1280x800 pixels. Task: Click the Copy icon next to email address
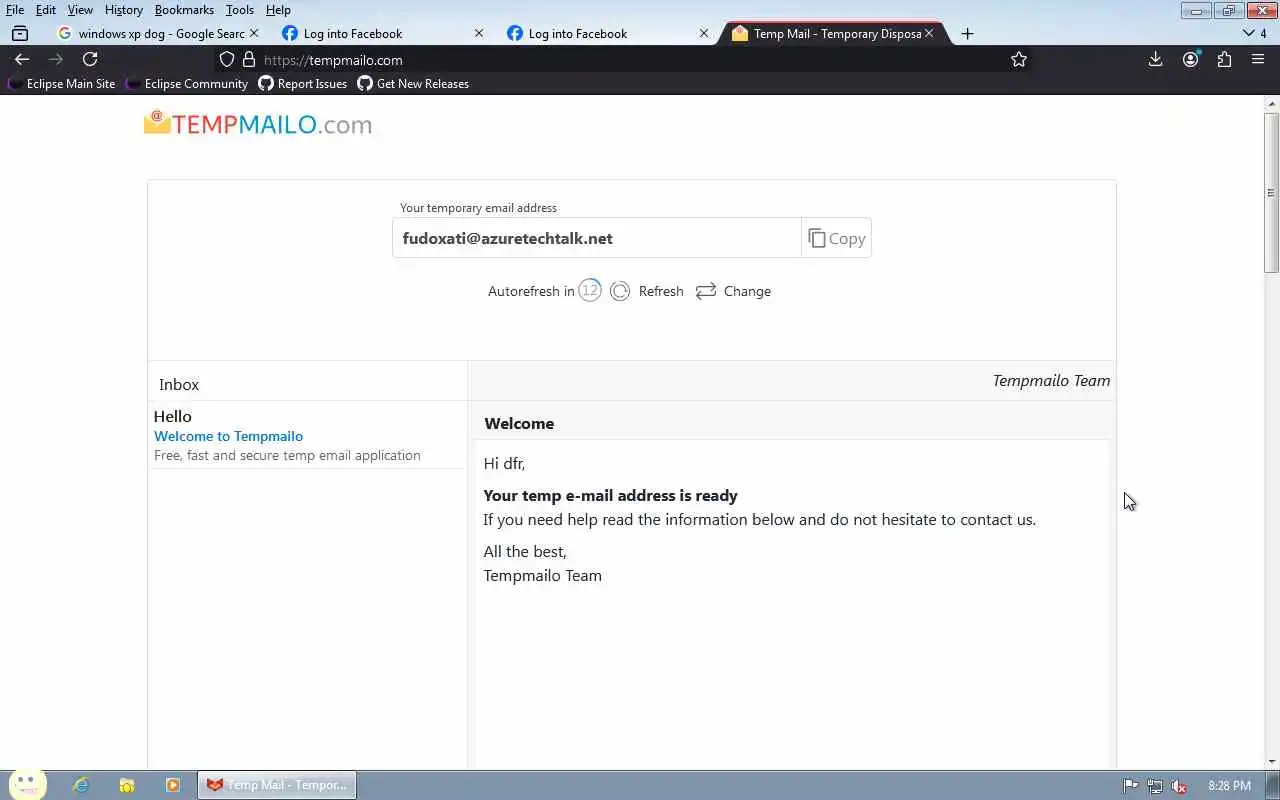pyautogui.click(x=817, y=238)
